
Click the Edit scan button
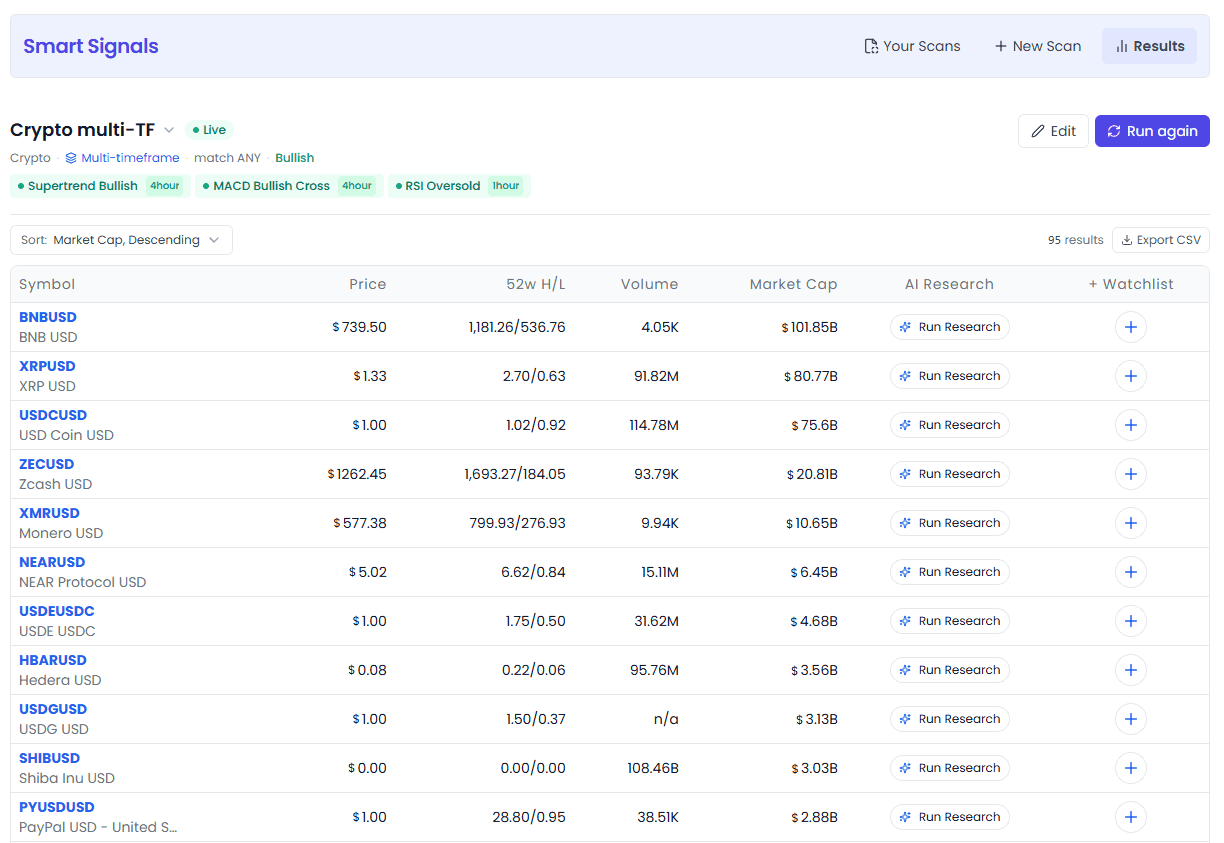click(x=1053, y=131)
